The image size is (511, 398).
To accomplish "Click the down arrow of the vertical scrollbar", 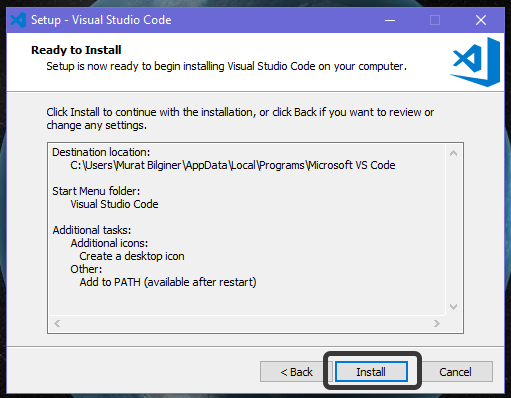I will 453,307.
